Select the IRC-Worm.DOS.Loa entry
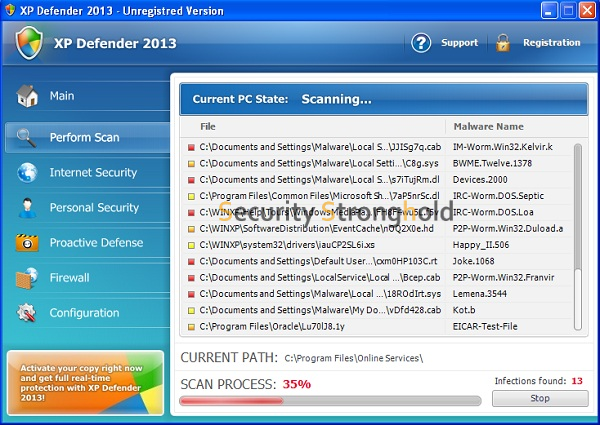 (493, 212)
